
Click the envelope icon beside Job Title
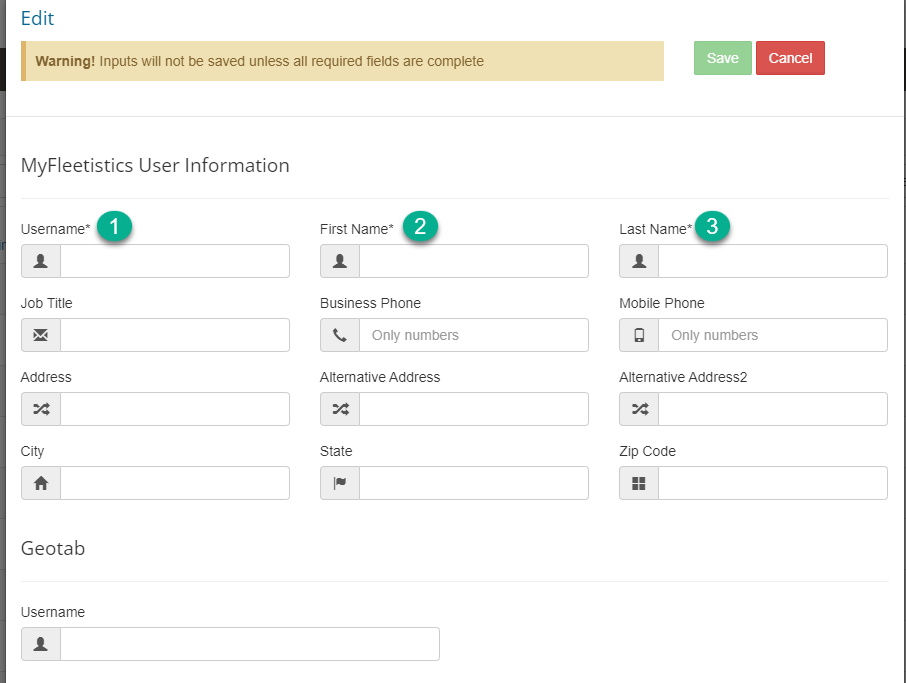(41, 335)
